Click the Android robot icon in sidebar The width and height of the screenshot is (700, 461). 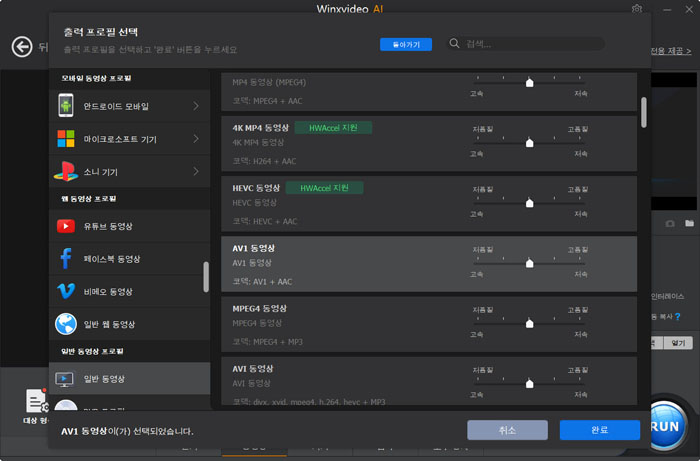click(x=66, y=105)
